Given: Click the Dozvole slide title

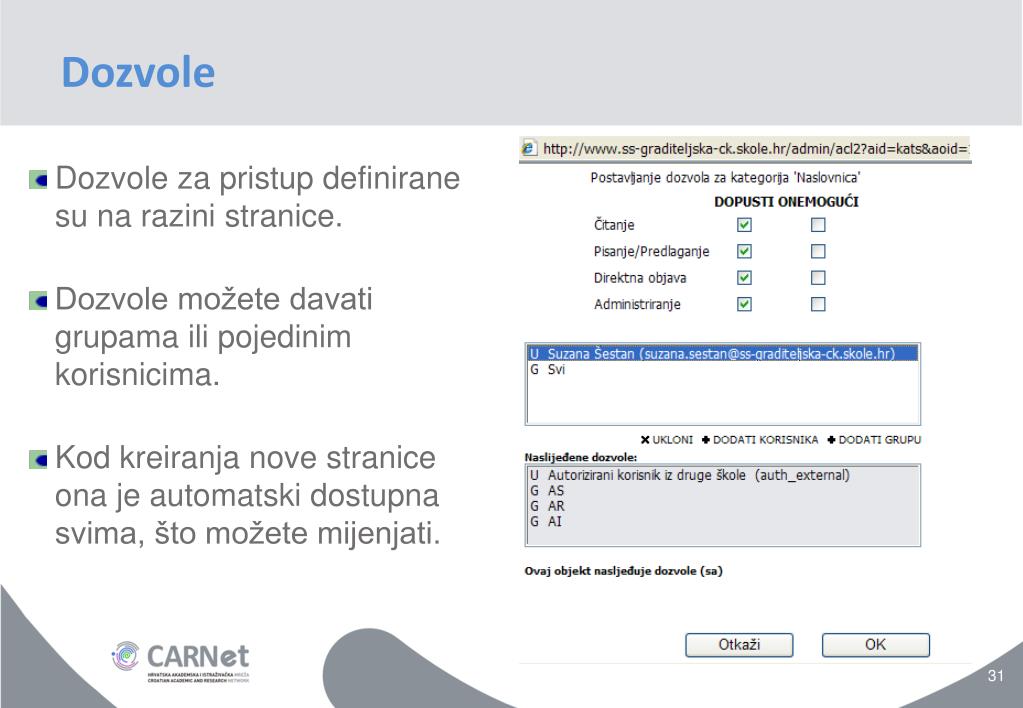Looking at the screenshot, I should 138,72.
